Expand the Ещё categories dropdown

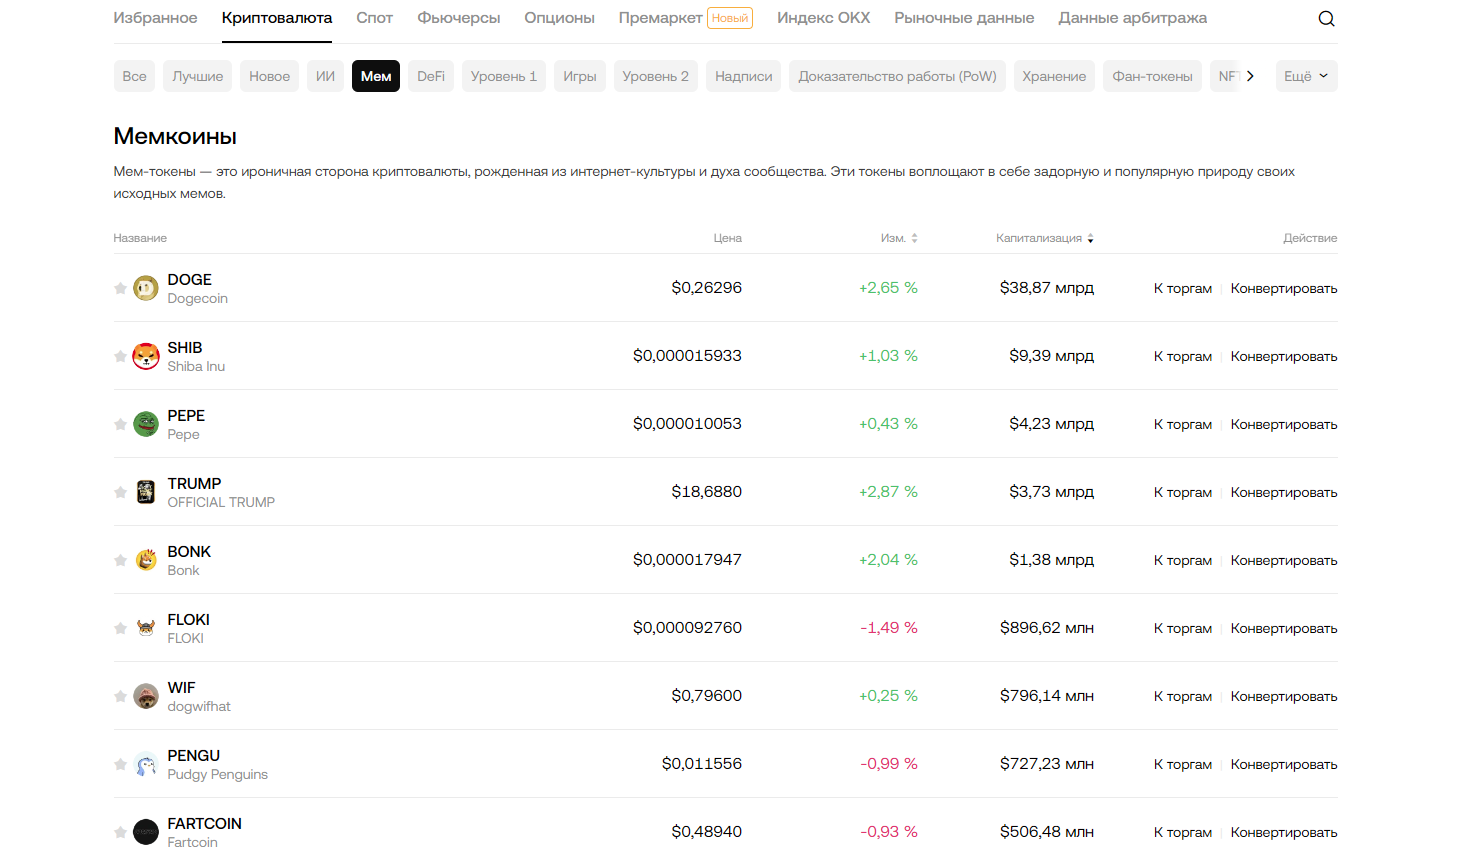(1306, 76)
